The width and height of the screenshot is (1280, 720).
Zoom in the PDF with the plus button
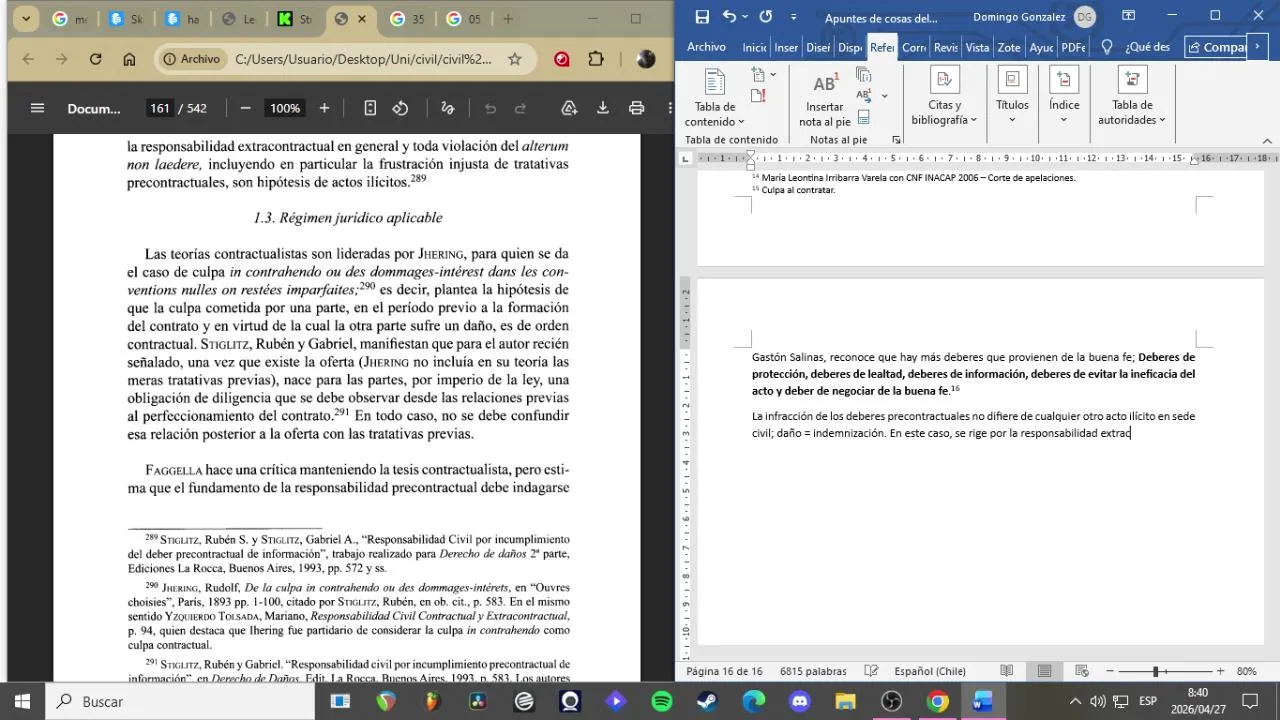point(324,108)
